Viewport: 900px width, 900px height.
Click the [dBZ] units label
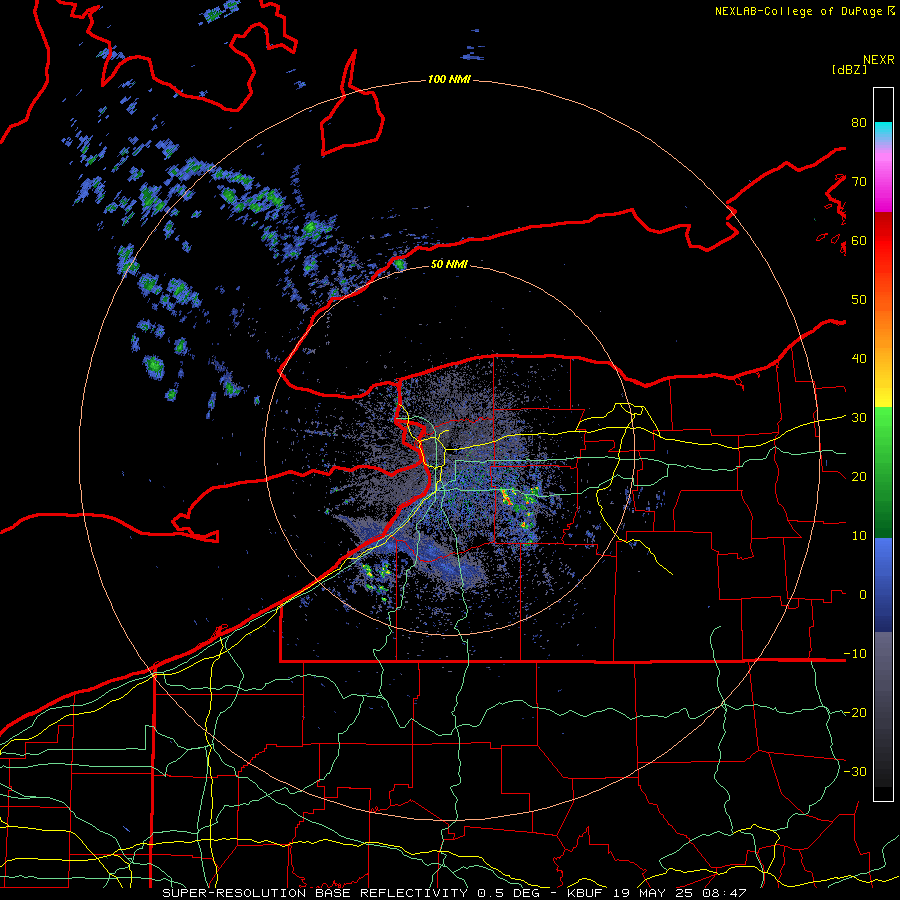pyautogui.click(x=849, y=69)
